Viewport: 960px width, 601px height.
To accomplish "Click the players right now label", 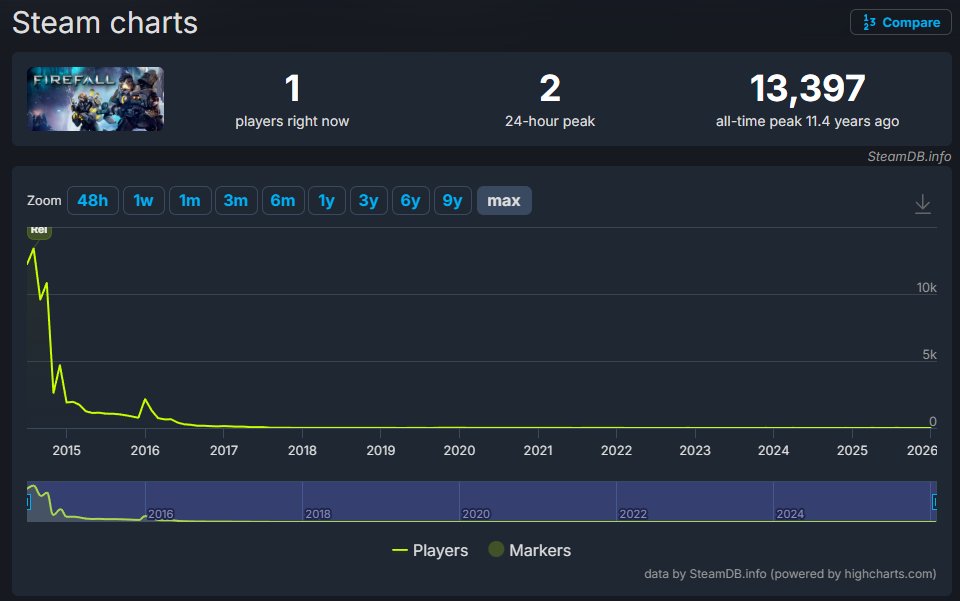I will [292, 121].
